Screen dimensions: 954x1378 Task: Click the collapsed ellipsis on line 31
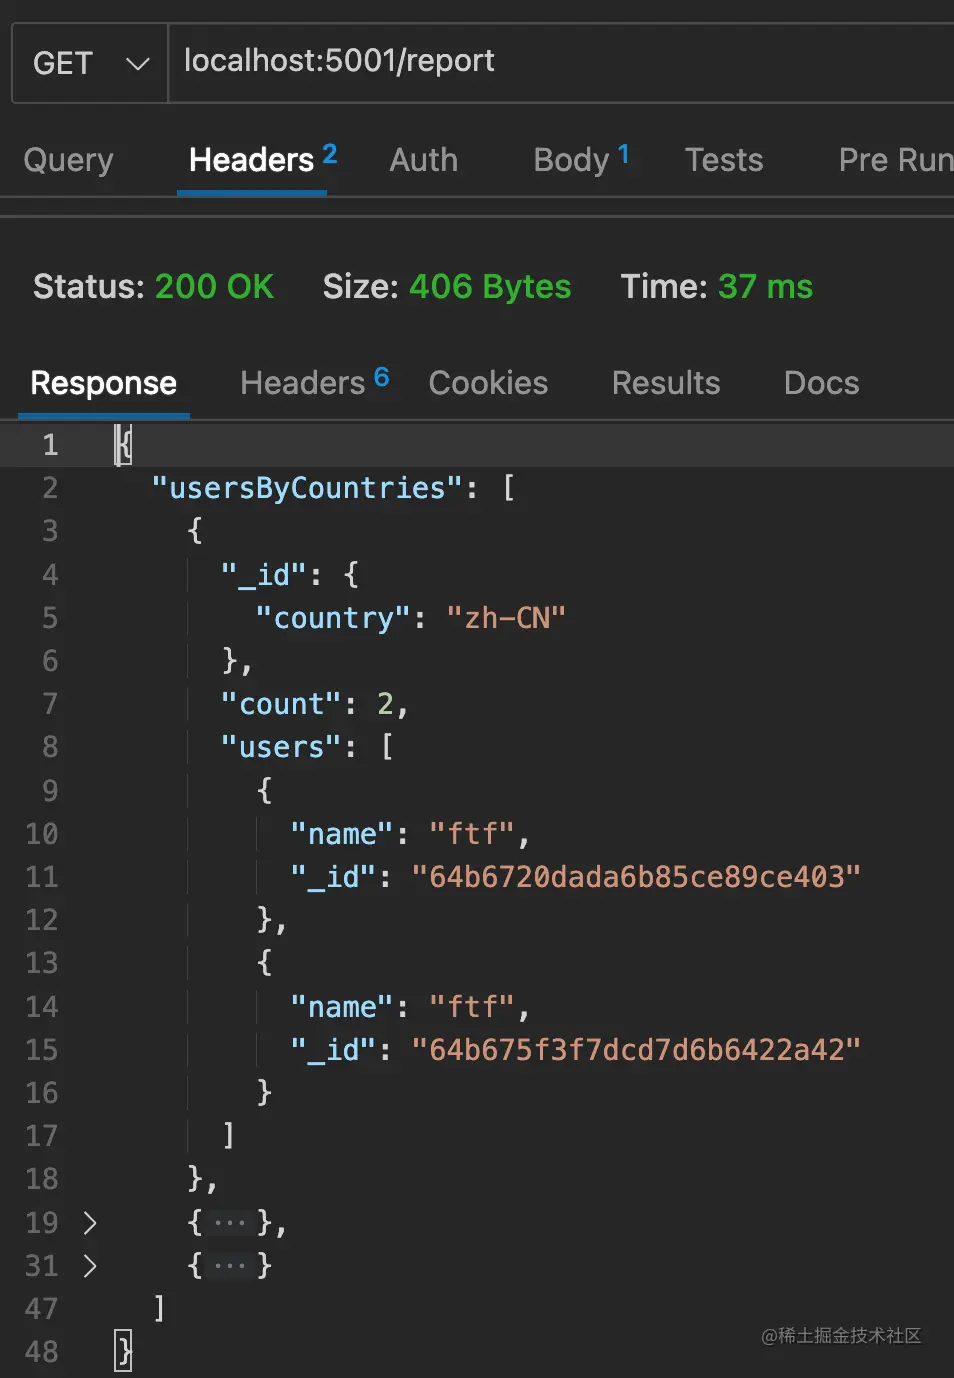click(x=230, y=1265)
